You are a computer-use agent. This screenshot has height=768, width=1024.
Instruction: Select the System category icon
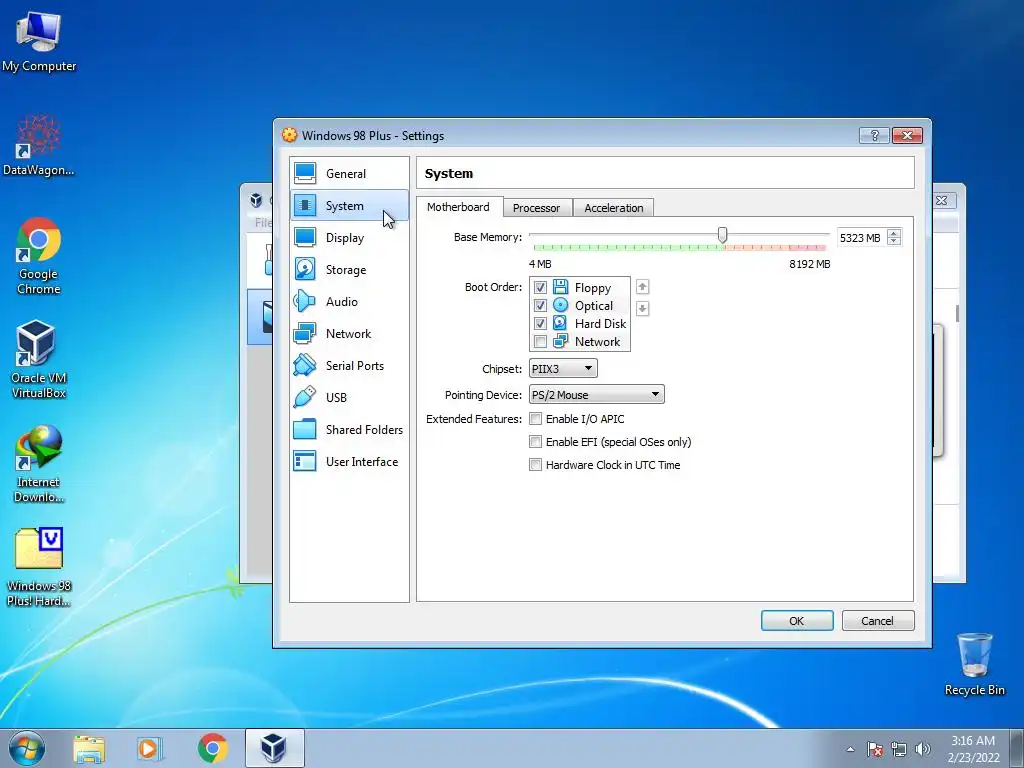(305, 206)
